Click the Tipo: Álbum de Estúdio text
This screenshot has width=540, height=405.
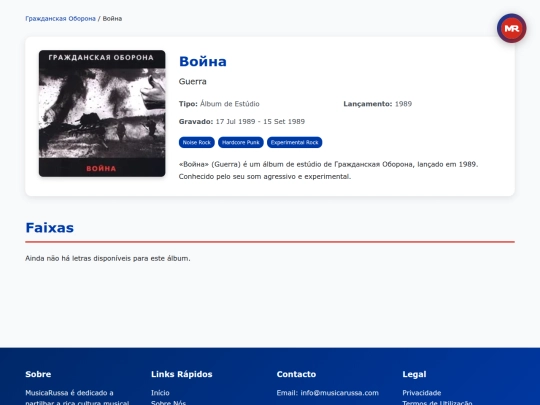point(219,104)
